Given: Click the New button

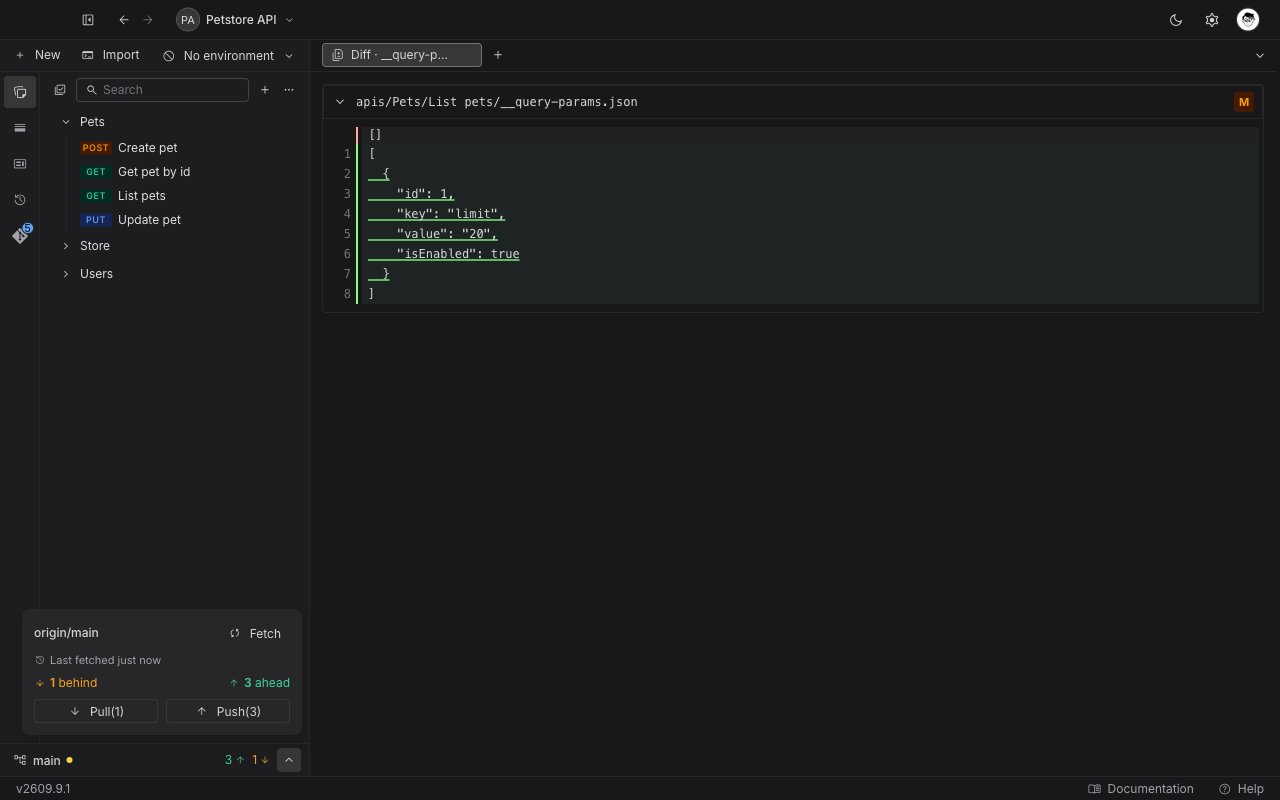Looking at the screenshot, I should point(38,55).
